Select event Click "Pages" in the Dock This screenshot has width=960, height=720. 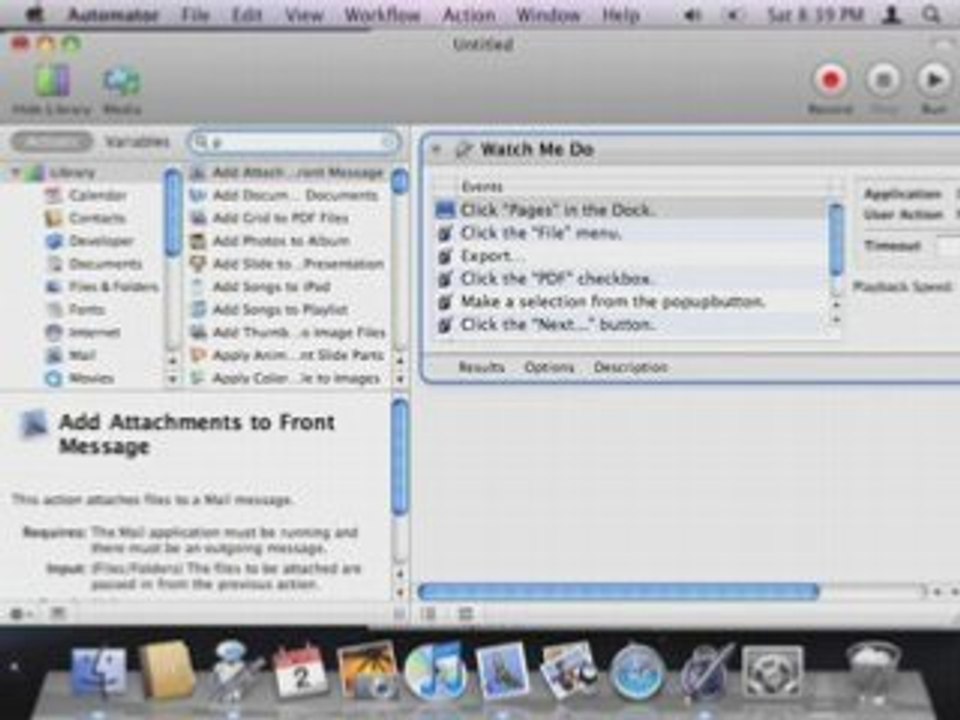631,210
